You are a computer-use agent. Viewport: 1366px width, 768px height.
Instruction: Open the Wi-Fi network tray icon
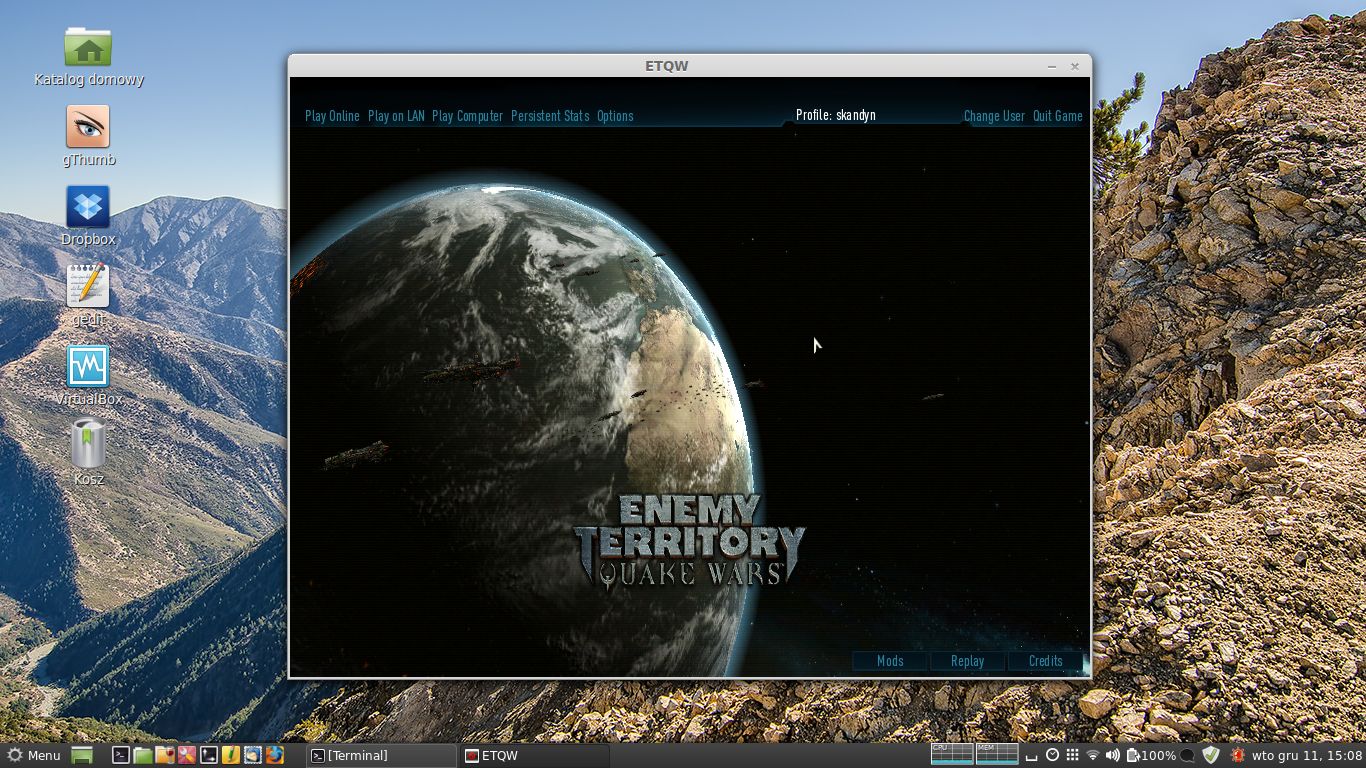[1093, 755]
